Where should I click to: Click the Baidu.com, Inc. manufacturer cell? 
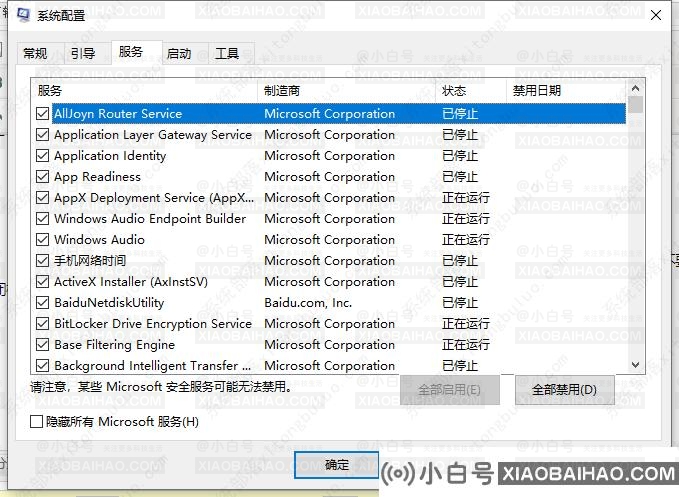(308, 303)
